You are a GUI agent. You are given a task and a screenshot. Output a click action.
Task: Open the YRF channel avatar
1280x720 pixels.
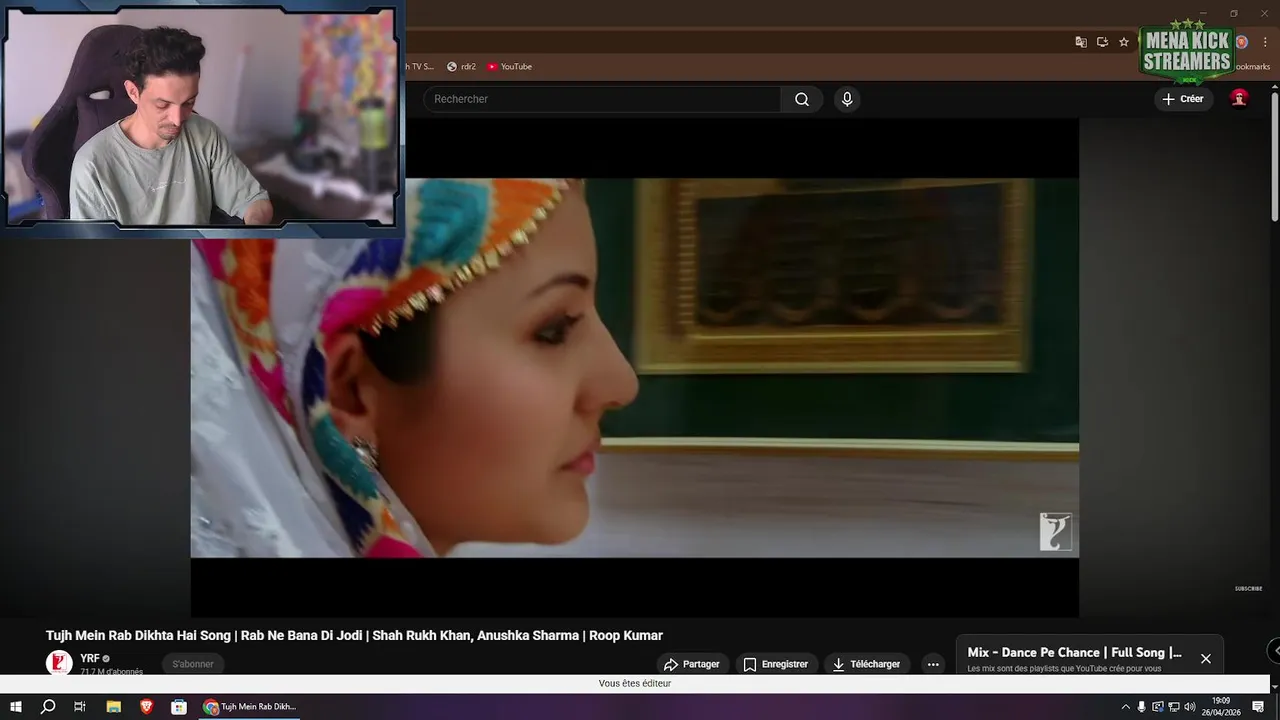tap(59, 663)
